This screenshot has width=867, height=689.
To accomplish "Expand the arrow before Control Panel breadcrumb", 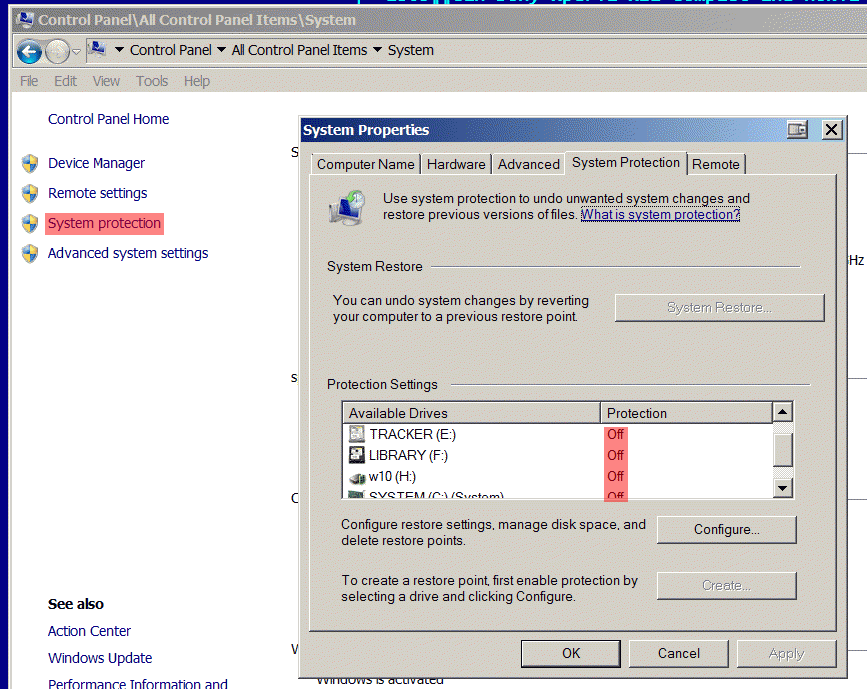I will click(119, 50).
